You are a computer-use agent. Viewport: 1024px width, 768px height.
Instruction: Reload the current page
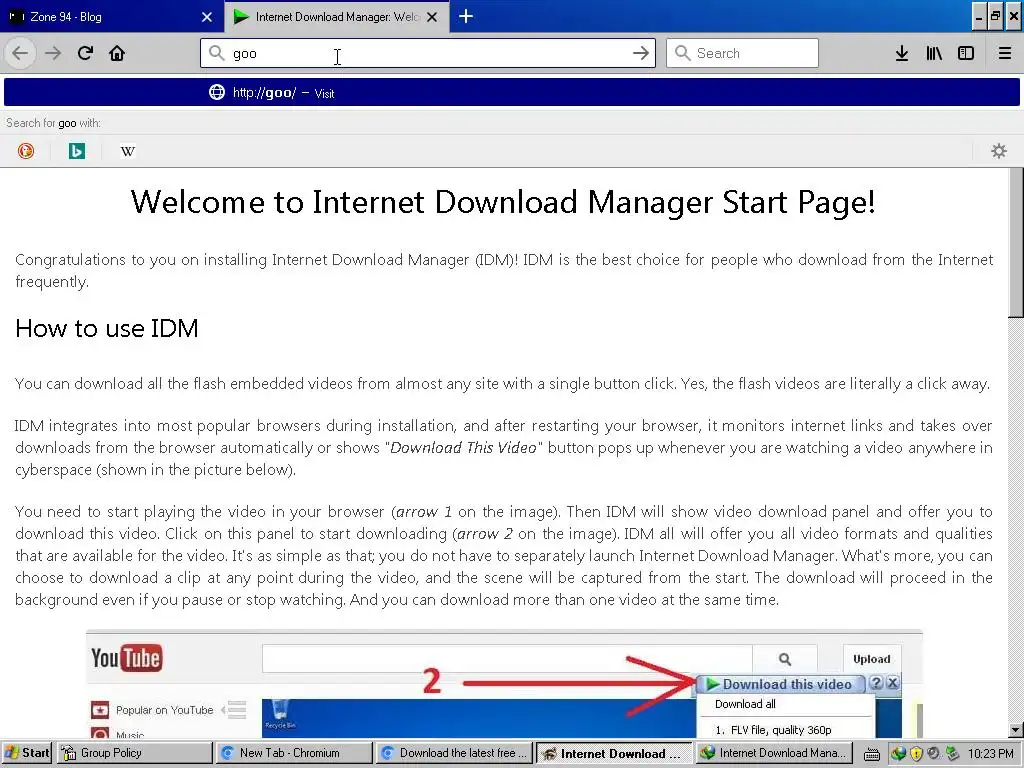click(86, 53)
